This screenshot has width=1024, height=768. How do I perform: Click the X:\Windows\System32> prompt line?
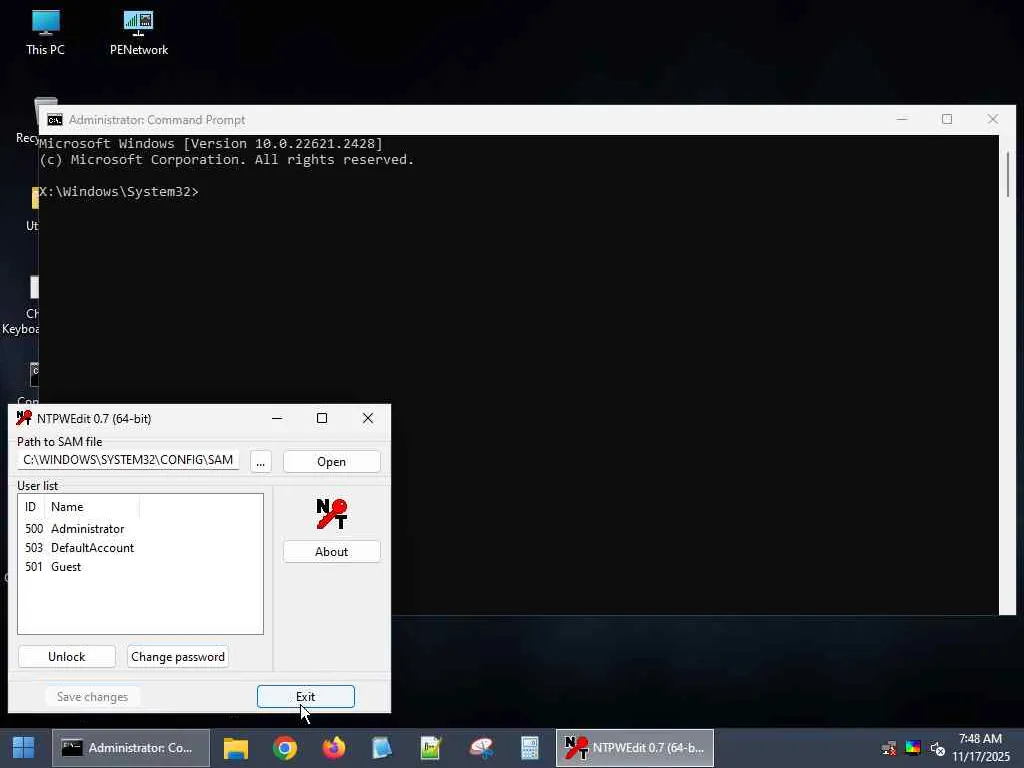(x=119, y=191)
